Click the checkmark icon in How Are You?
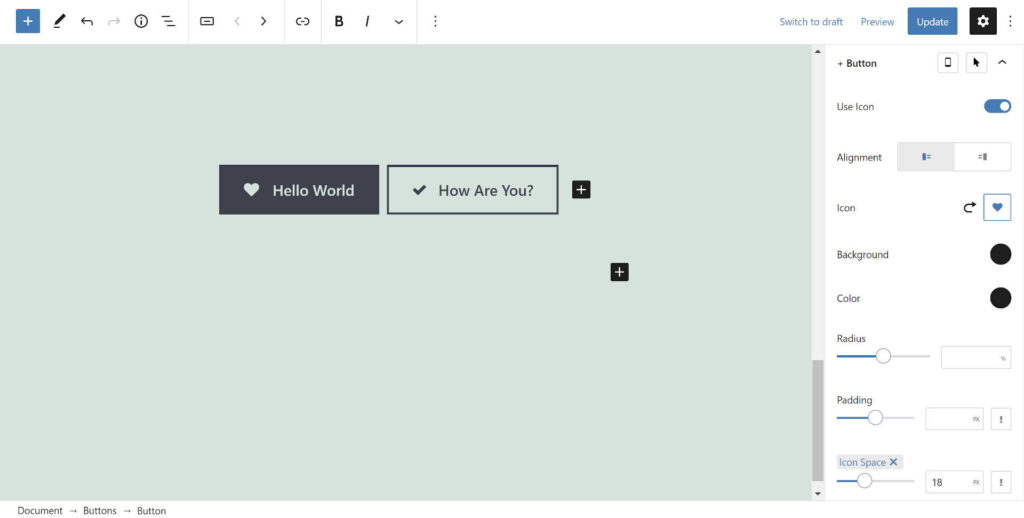Viewport: 1024px width, 518px height. point(419,190)
